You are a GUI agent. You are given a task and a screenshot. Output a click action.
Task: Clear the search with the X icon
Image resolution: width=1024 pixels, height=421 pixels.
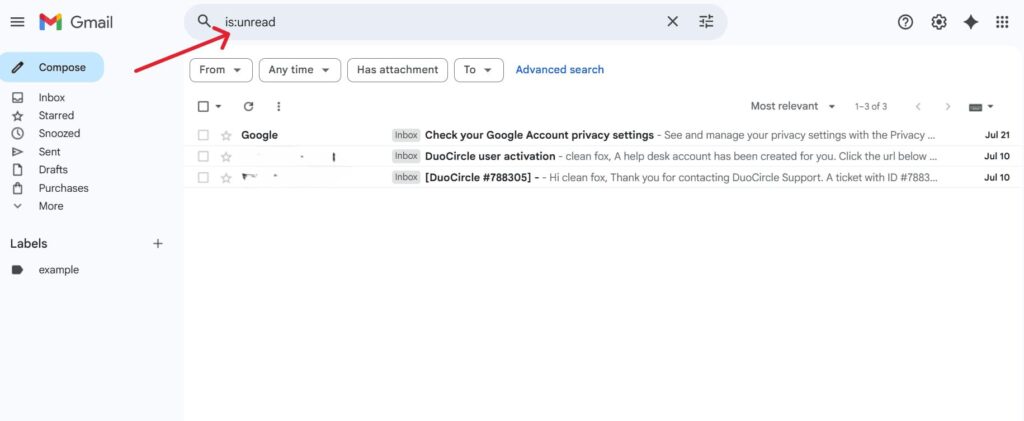(673, 22)
